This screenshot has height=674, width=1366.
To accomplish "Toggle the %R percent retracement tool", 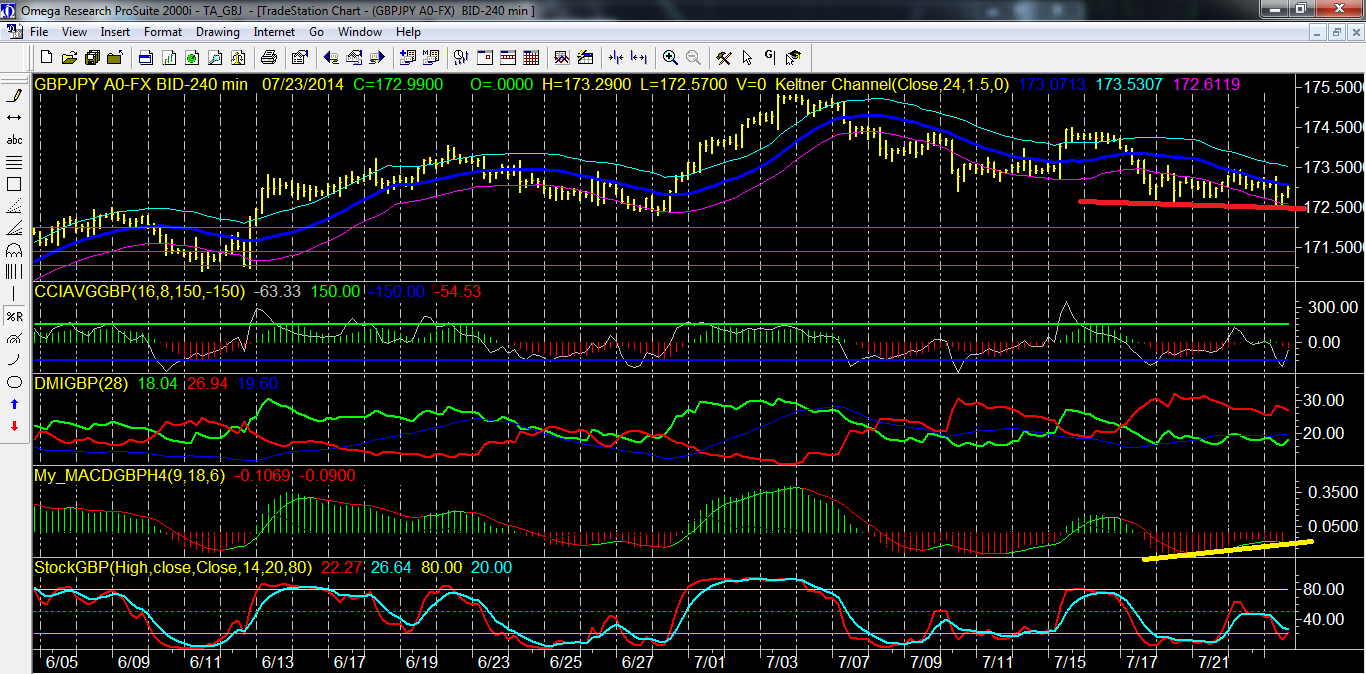I will coord(14,316).
